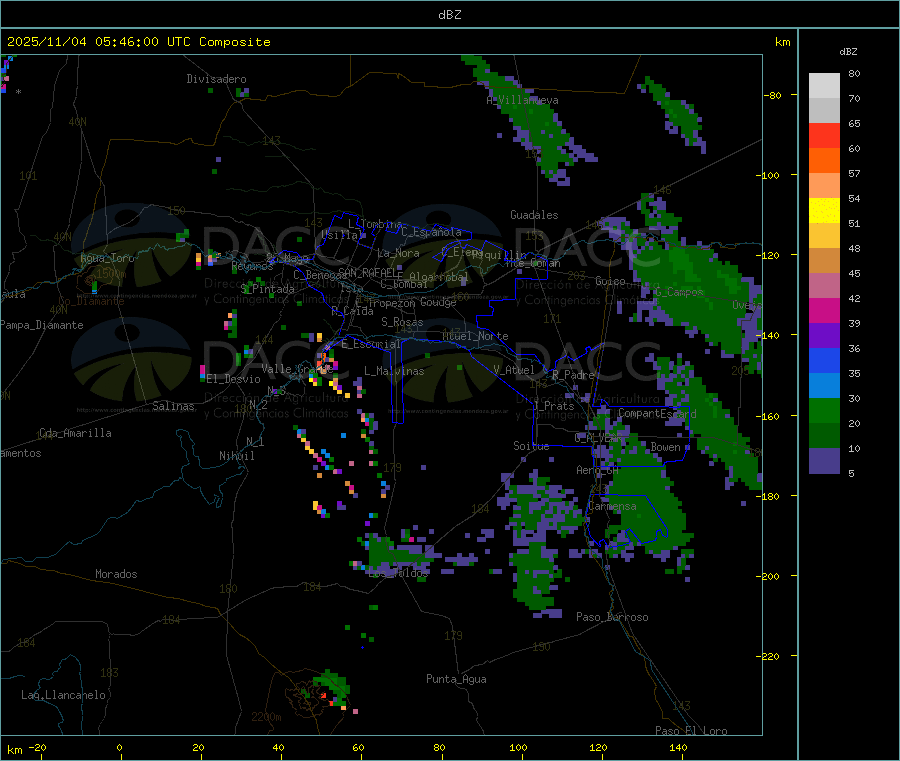Click the 2025/11/04 05:46:00 UTC Composite timestamp
900x761 pixels.
pos(138,42)
